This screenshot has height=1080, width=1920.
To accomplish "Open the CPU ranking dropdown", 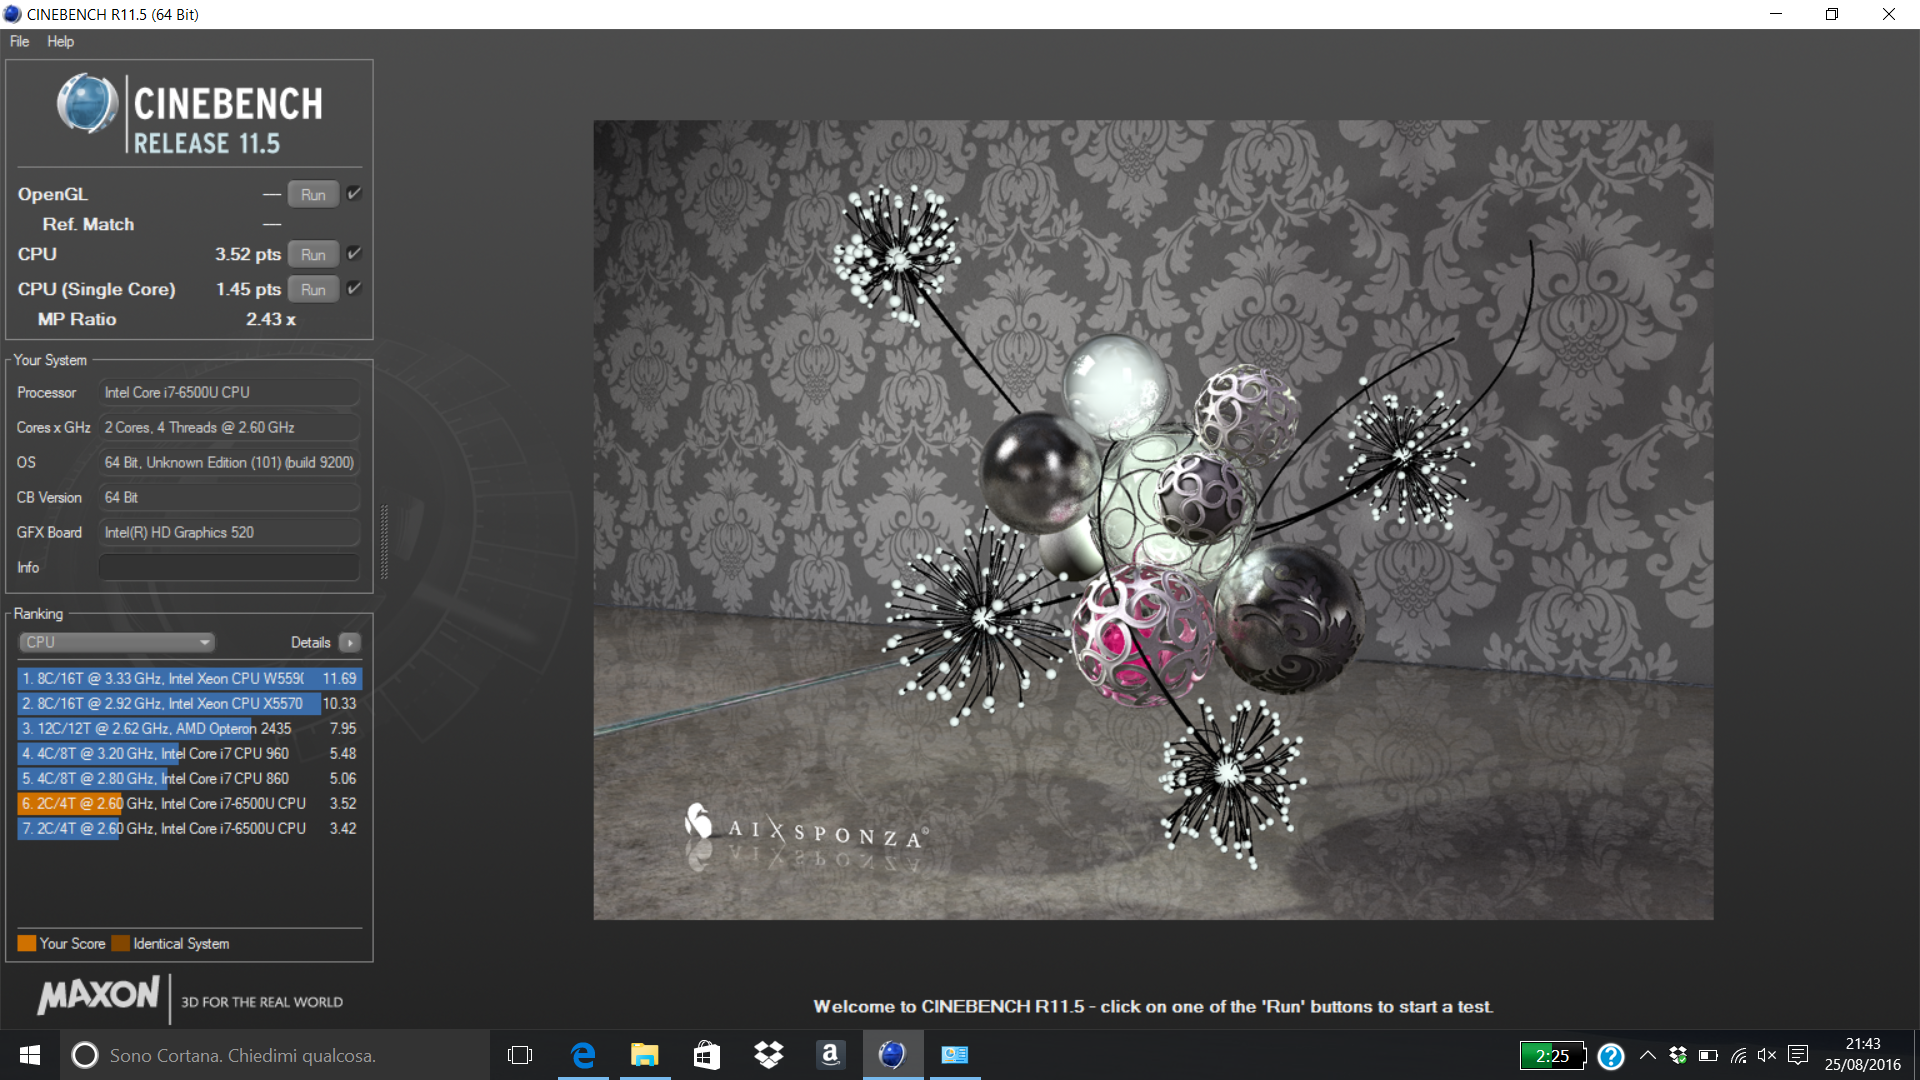I will (117, 642).
